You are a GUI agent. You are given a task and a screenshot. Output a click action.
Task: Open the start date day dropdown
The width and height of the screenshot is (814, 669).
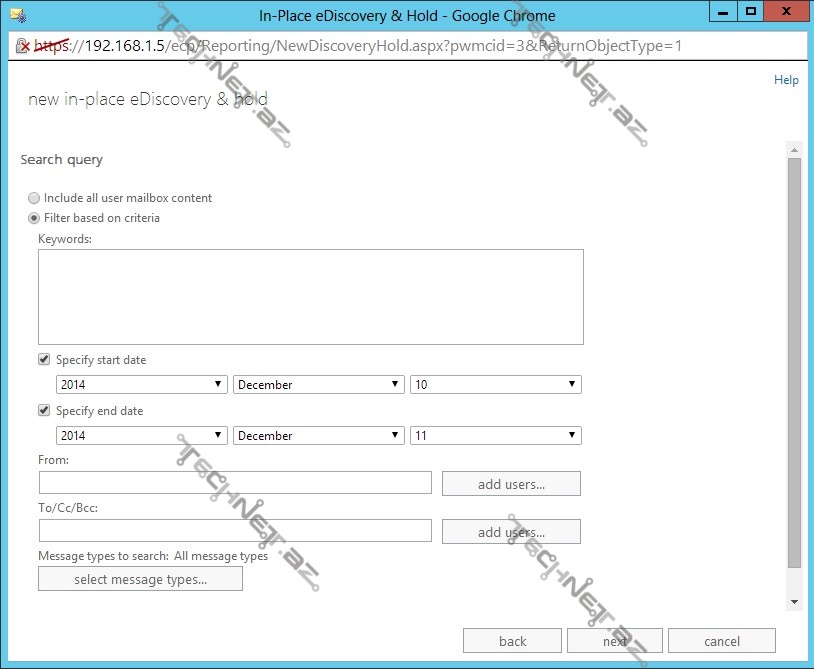495,385
